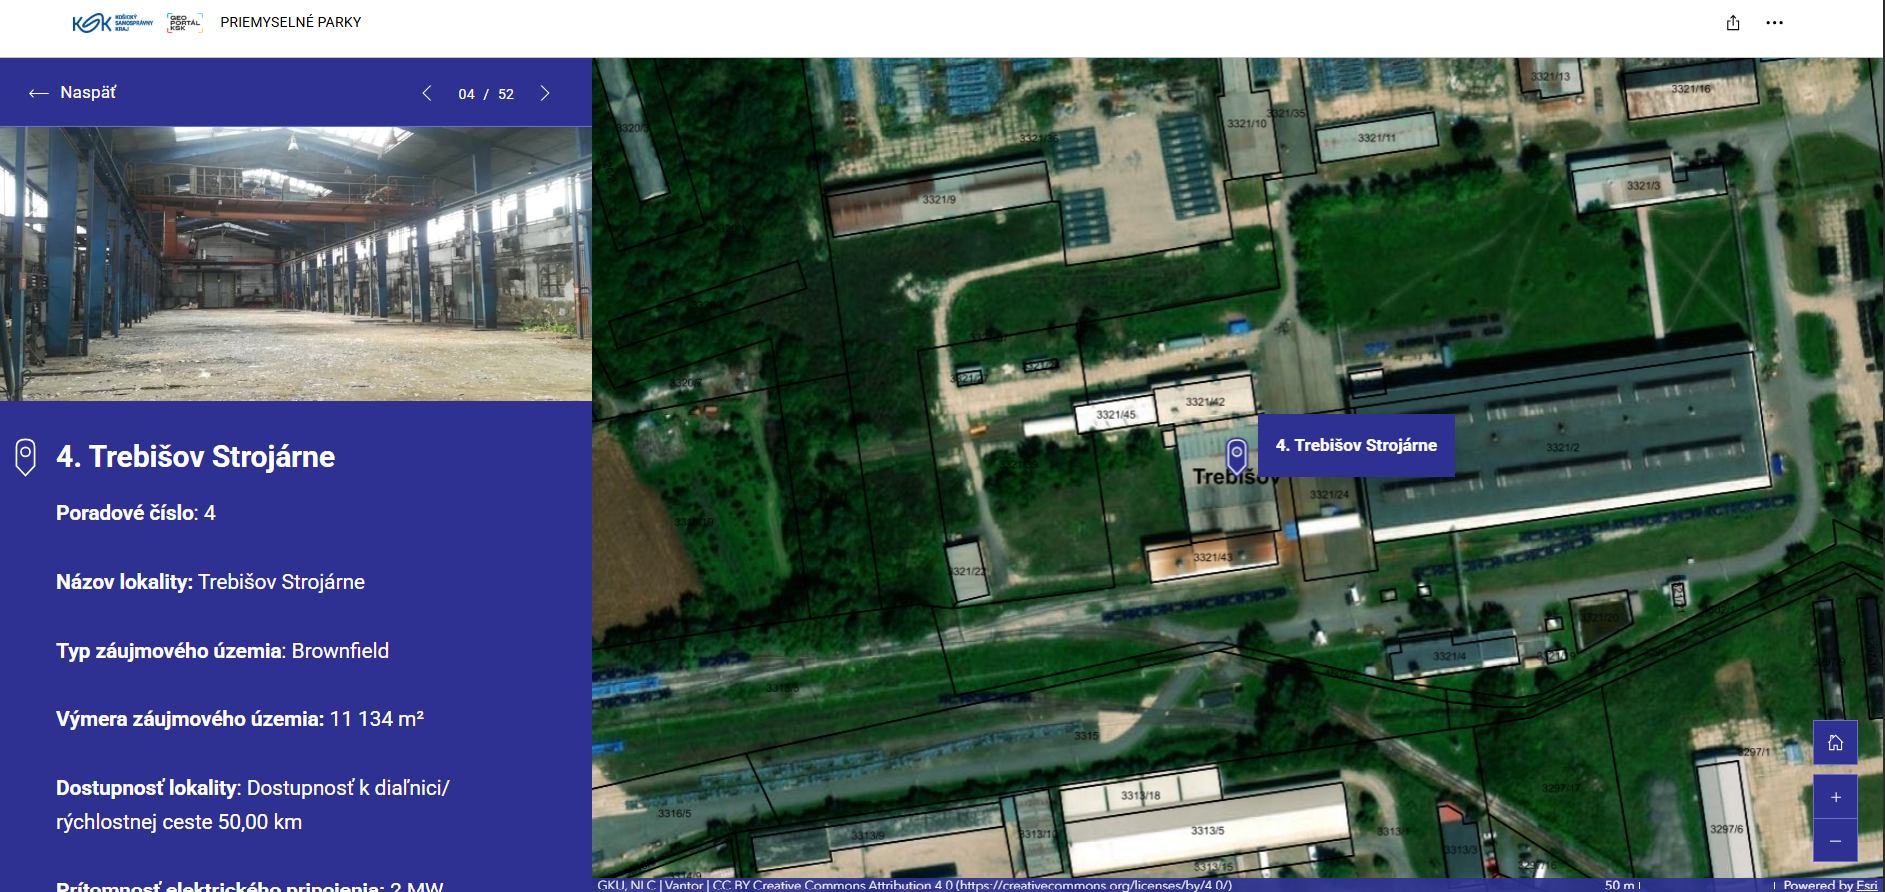
Task: Open the KSK logo link
Action: (112, 22)
